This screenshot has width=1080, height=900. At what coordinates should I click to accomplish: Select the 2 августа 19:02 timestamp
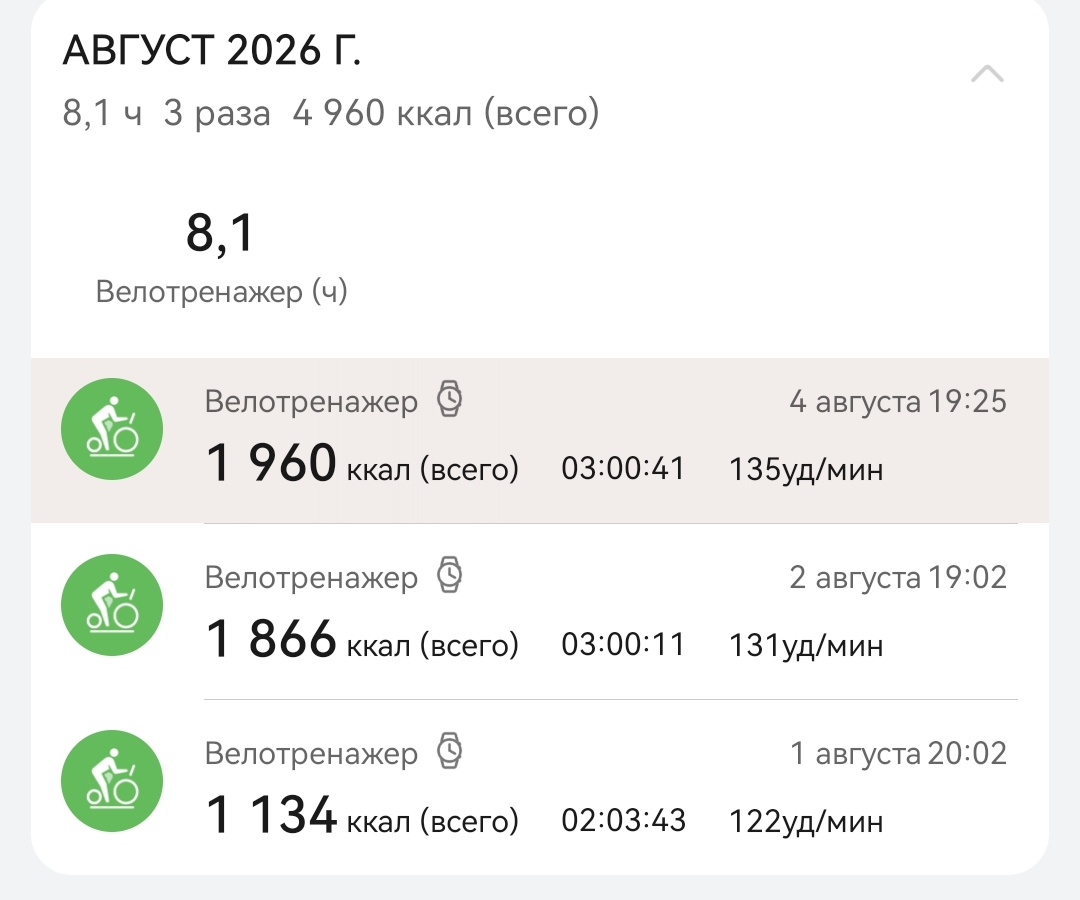coord(898,578)
